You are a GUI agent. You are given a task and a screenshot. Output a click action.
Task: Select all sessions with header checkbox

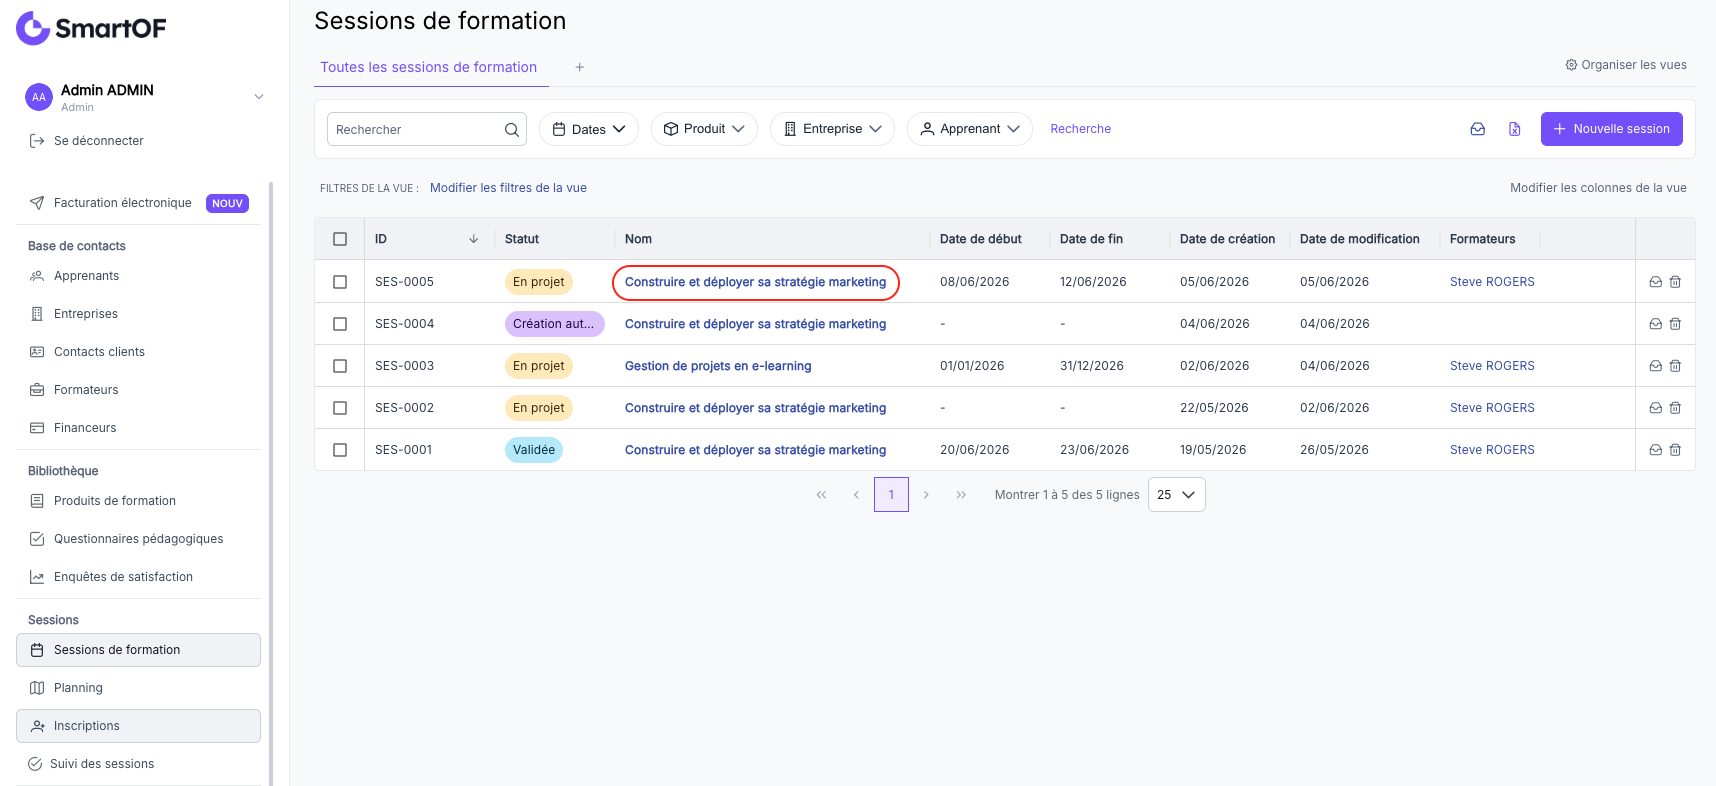pyautogui.click(x=340, y=239)
